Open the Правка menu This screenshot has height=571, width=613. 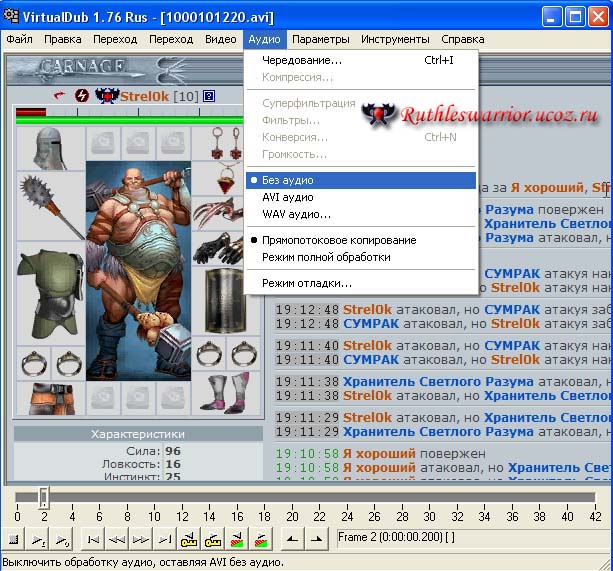(63, 39)
